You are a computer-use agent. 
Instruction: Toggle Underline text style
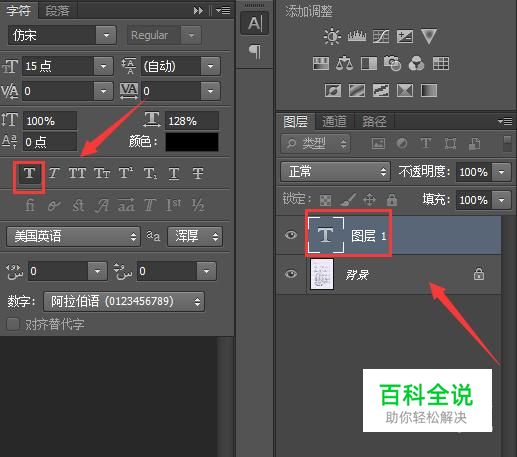pos(174,173)
